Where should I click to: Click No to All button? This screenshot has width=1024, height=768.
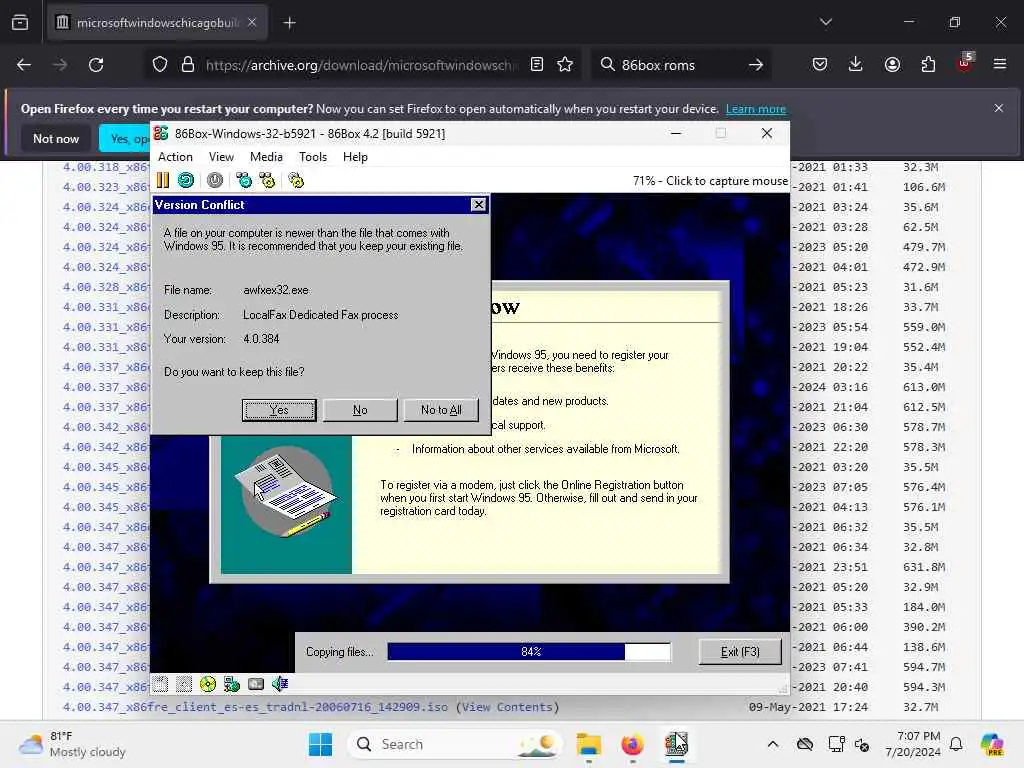[x=441, y=410]
